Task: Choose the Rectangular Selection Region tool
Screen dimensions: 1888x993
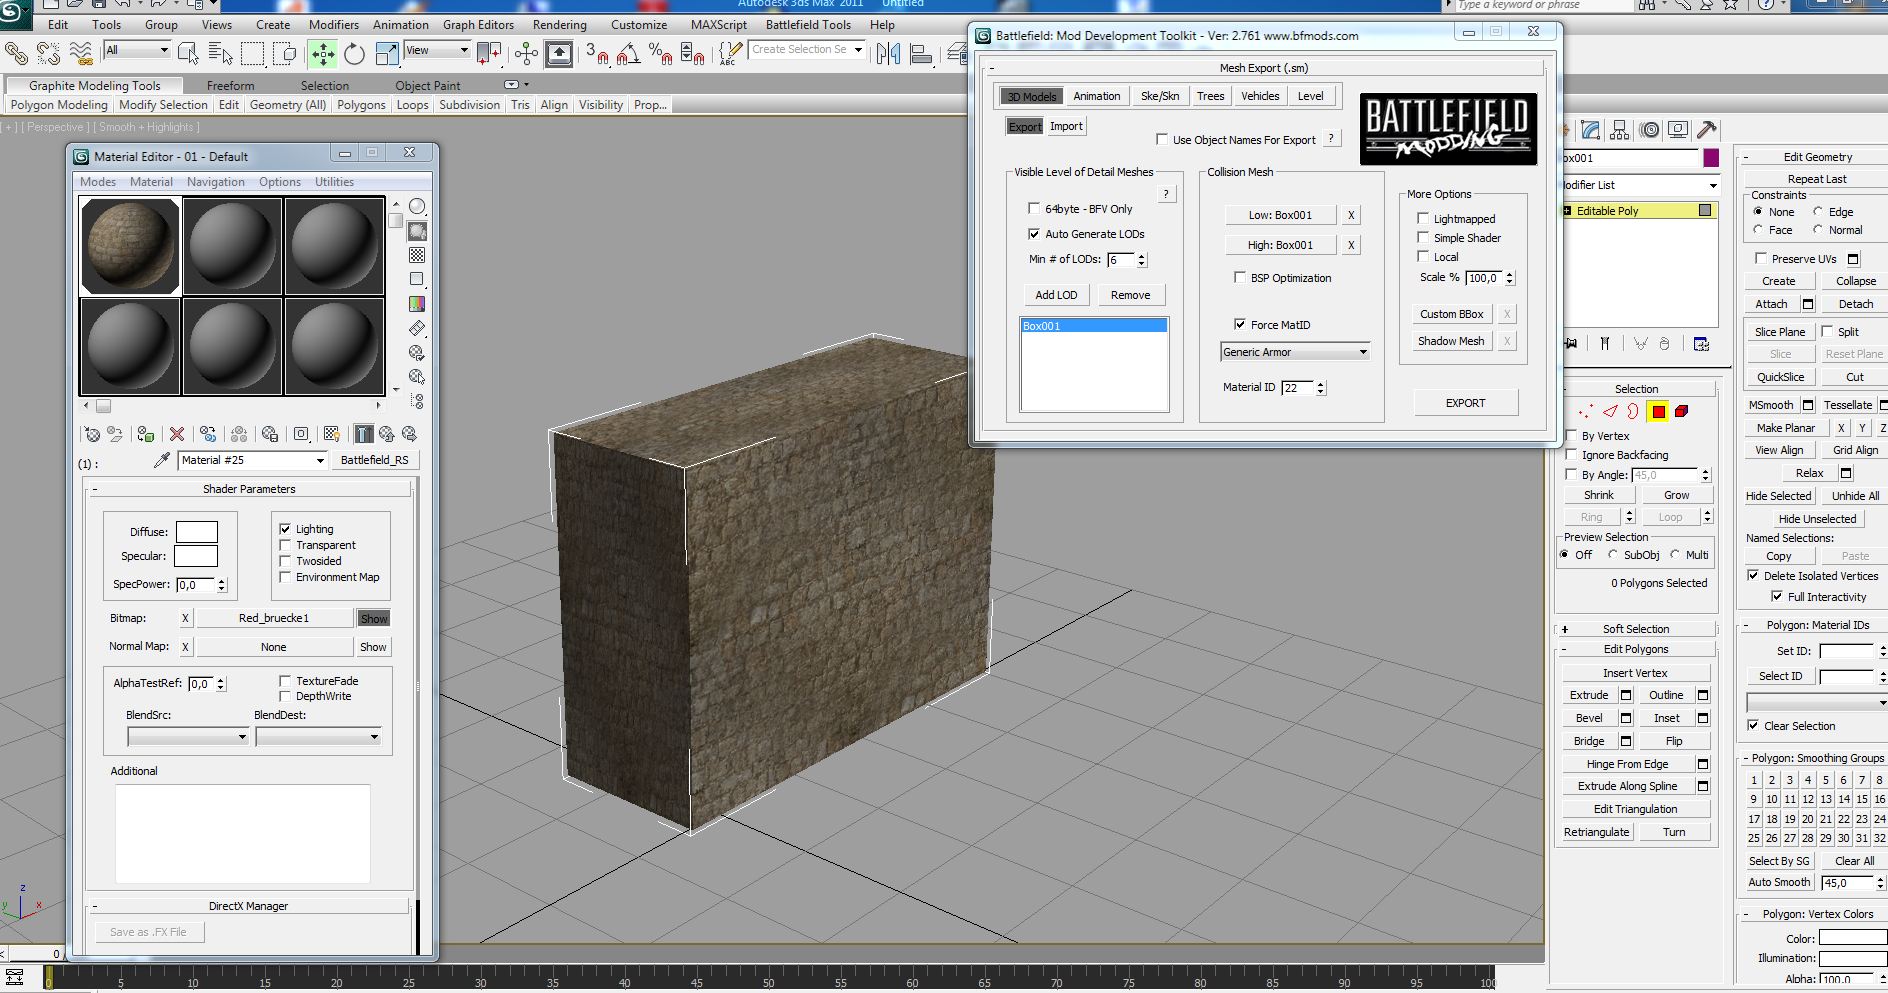Action: 252,54
